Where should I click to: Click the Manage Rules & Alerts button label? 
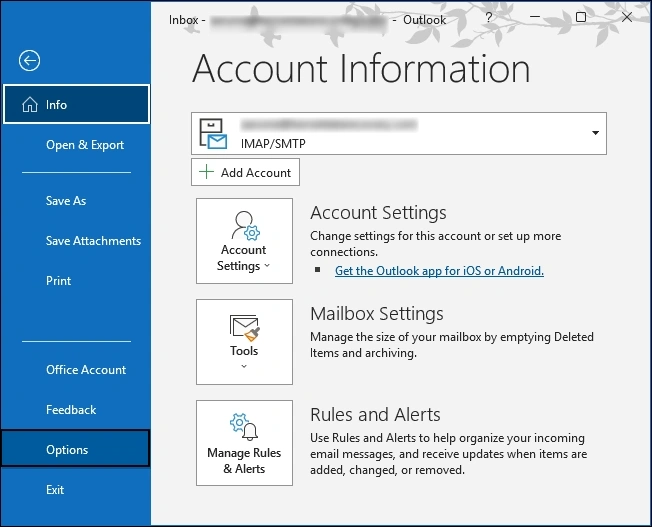244,460
